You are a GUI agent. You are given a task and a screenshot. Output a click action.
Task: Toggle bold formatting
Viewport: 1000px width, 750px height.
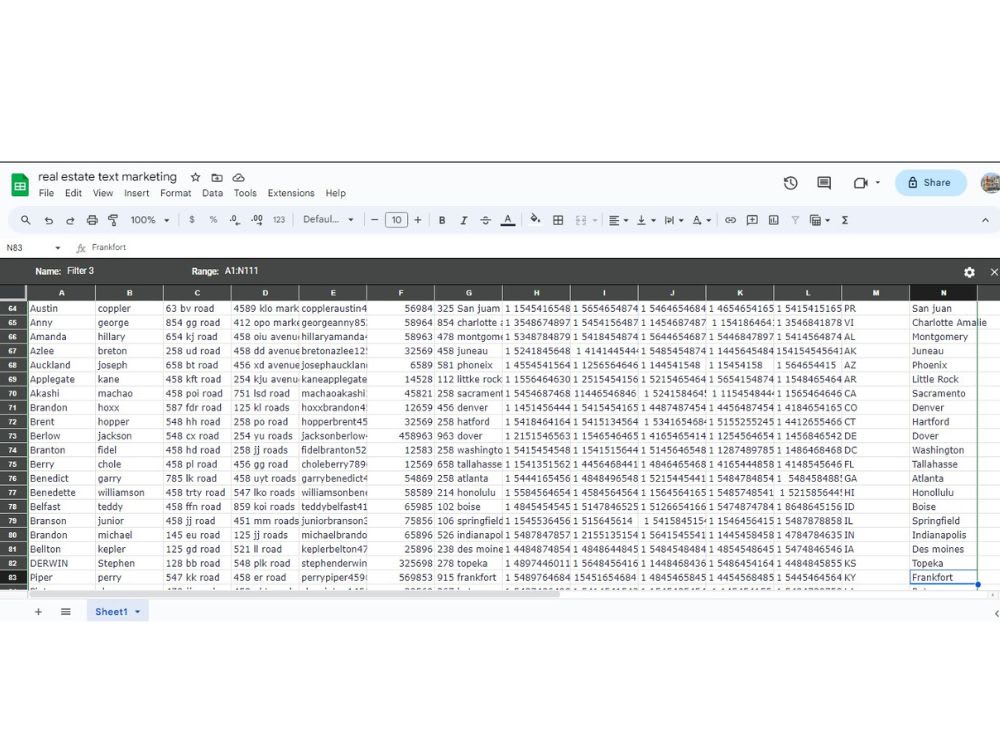[442, 220]
